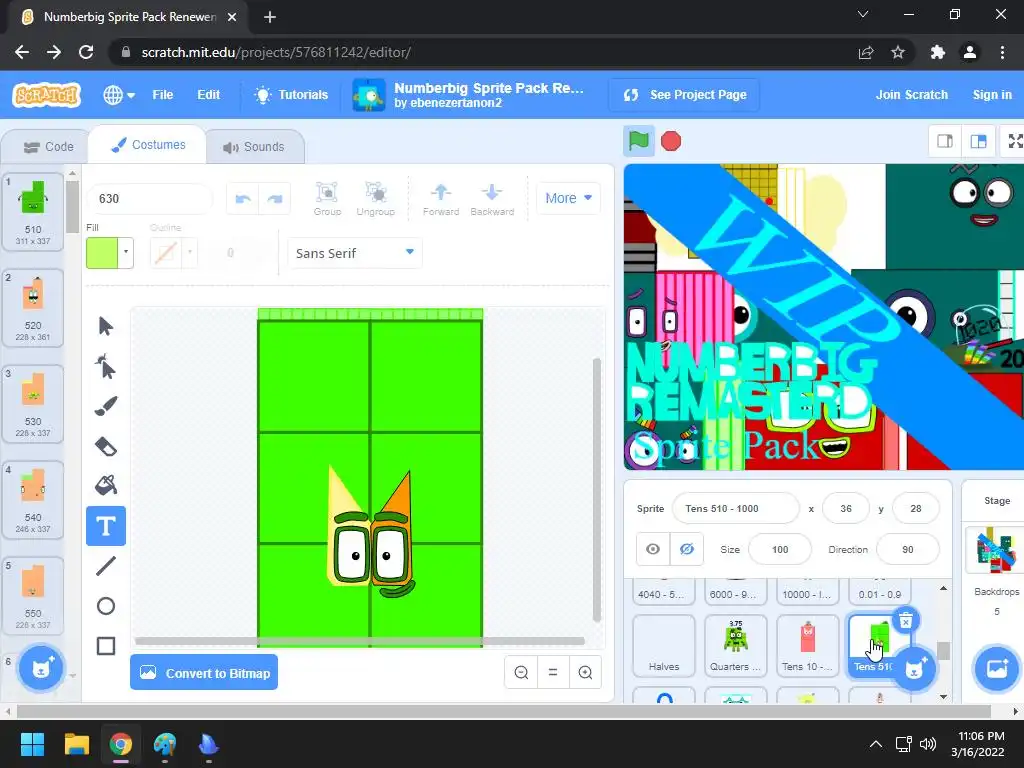Select the Text tool
This screenshot has width=1024, height=768.
point(106,526)
